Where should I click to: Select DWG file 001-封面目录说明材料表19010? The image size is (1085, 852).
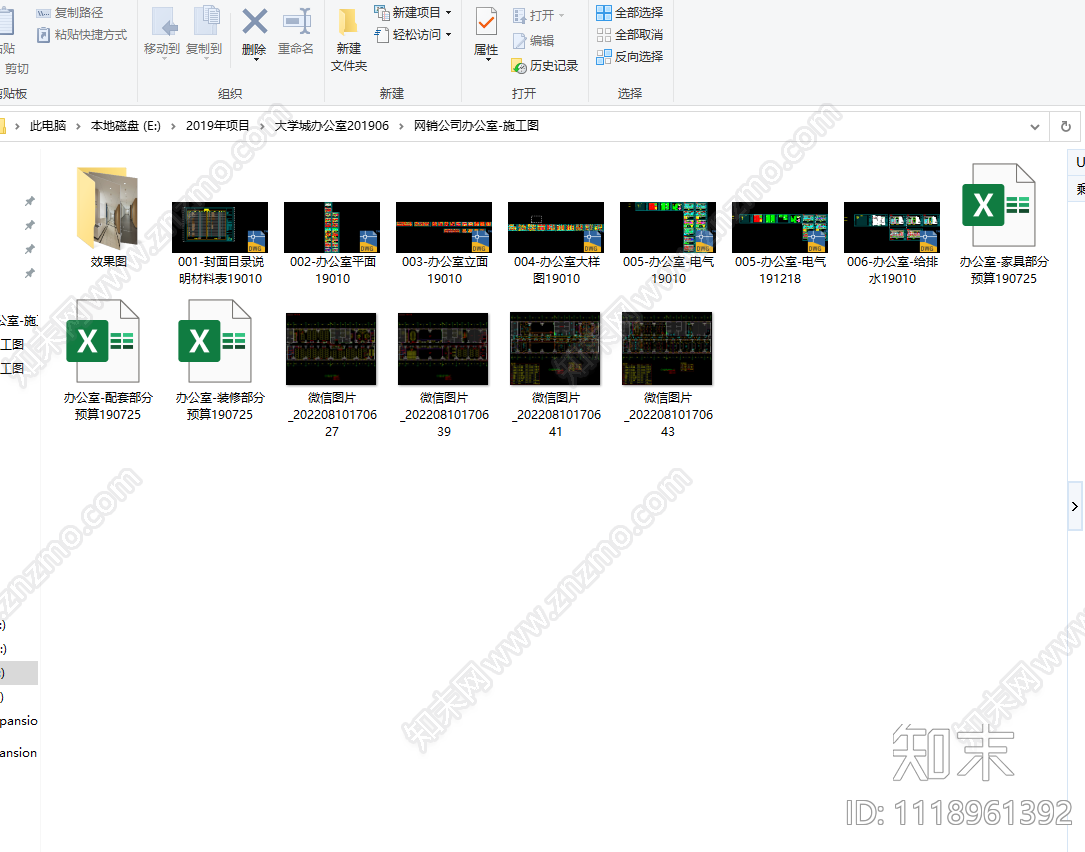coord(220,243)
